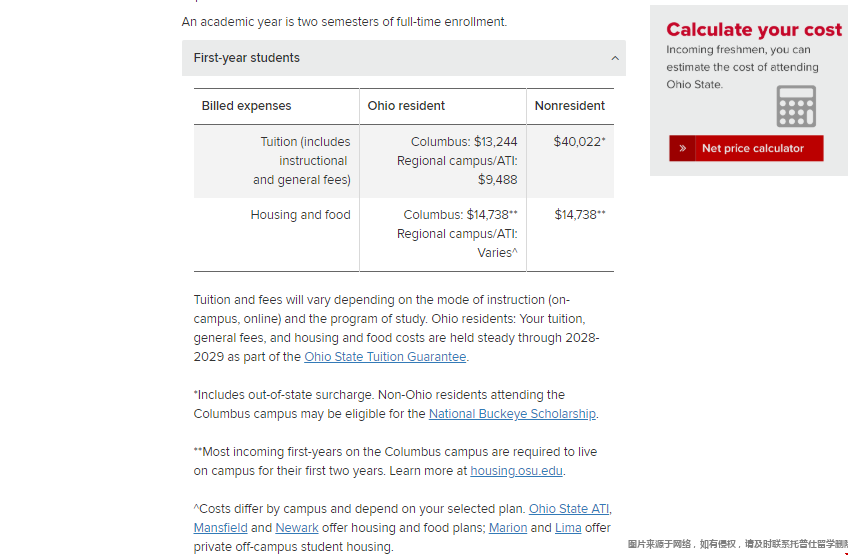The width and height of the screenshot is (848, 555).
Task: Click the Columbus $13,244 tuition value
Action: click(x=464, y=142)
